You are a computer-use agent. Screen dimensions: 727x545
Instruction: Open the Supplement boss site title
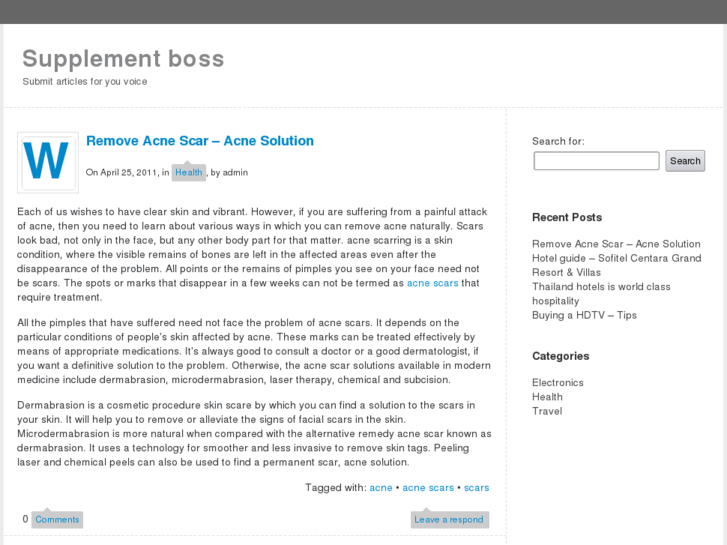(123, 59)
